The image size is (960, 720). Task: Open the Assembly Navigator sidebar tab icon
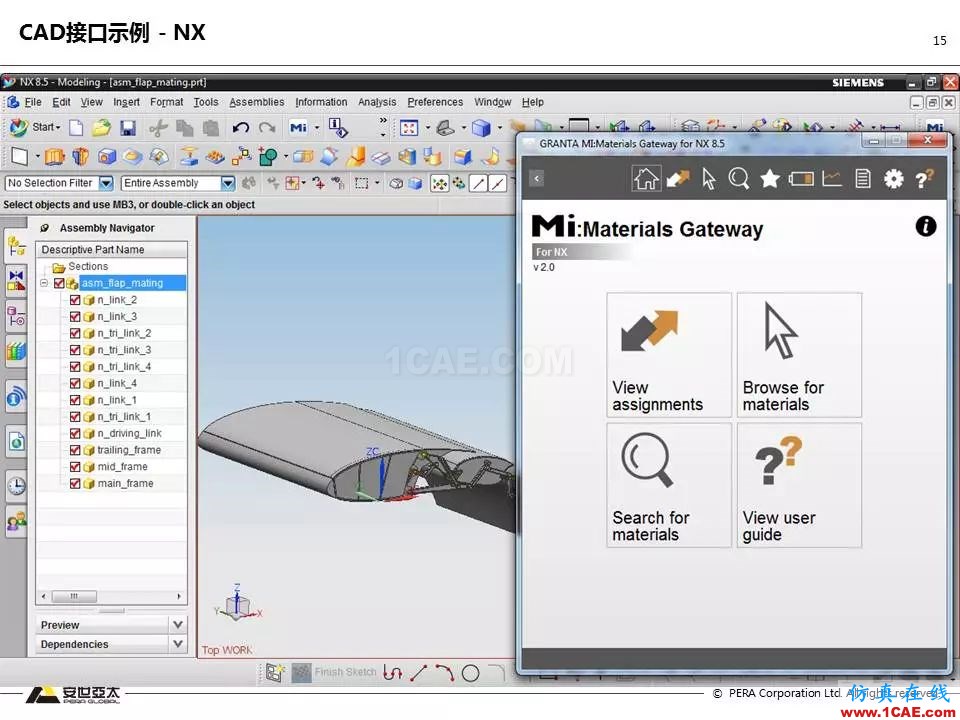17,246
